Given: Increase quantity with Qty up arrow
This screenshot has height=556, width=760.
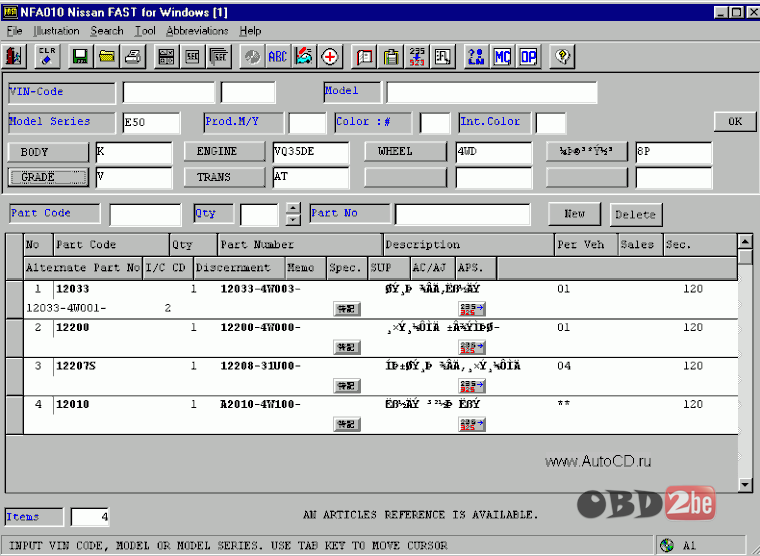Looking at the screenshot, I should [293, 208].
